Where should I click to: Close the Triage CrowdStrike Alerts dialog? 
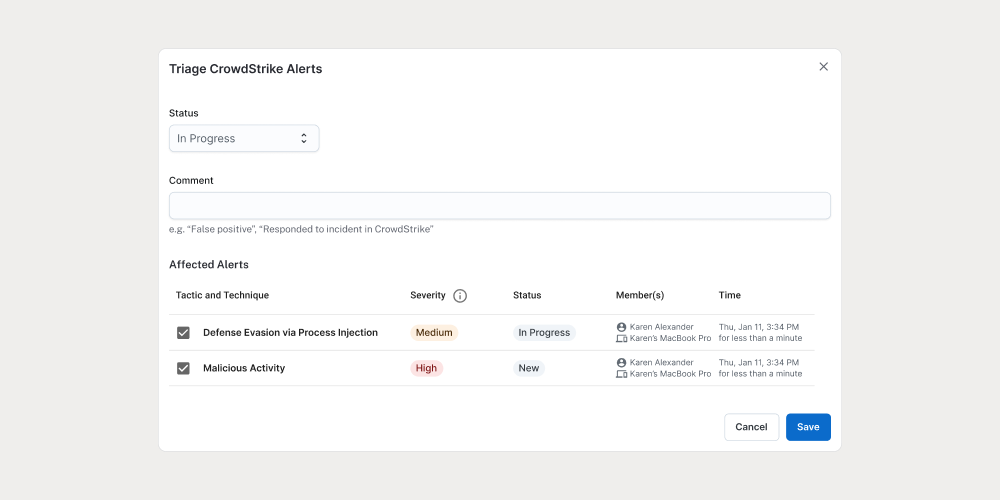click(823, 67)
